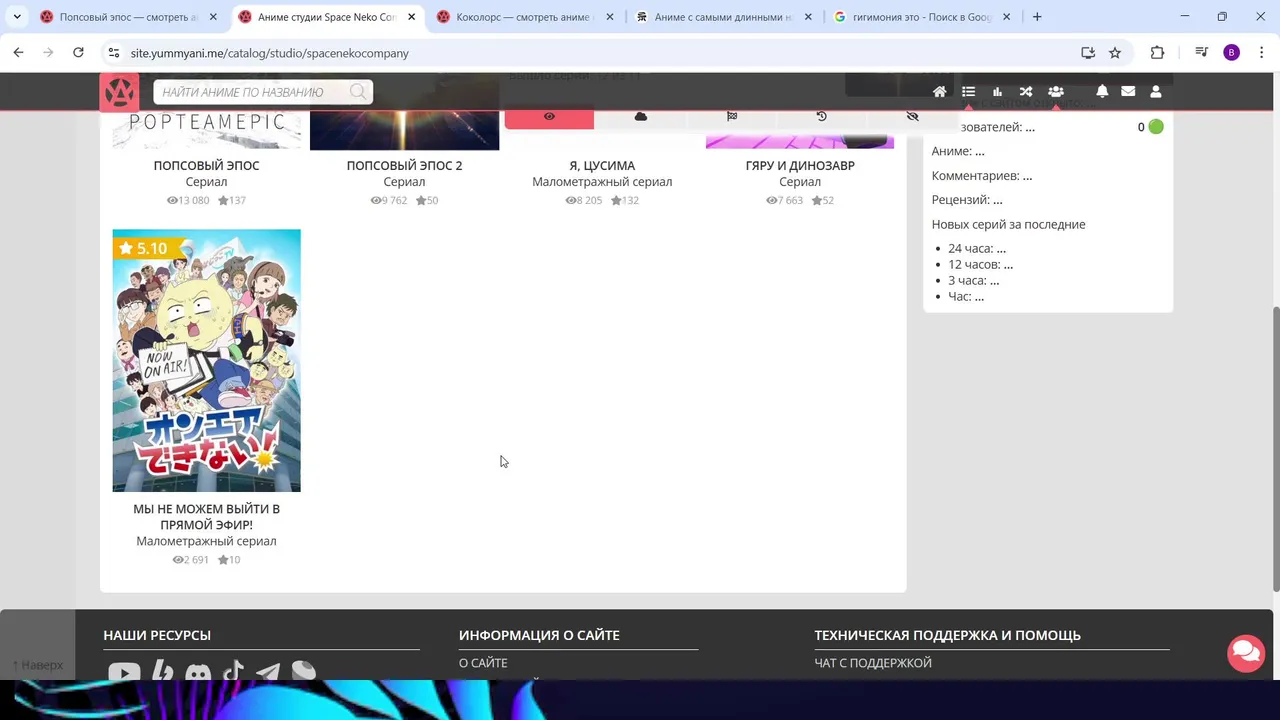Open the user profile icon in the header

click(x=1156, y=91)
